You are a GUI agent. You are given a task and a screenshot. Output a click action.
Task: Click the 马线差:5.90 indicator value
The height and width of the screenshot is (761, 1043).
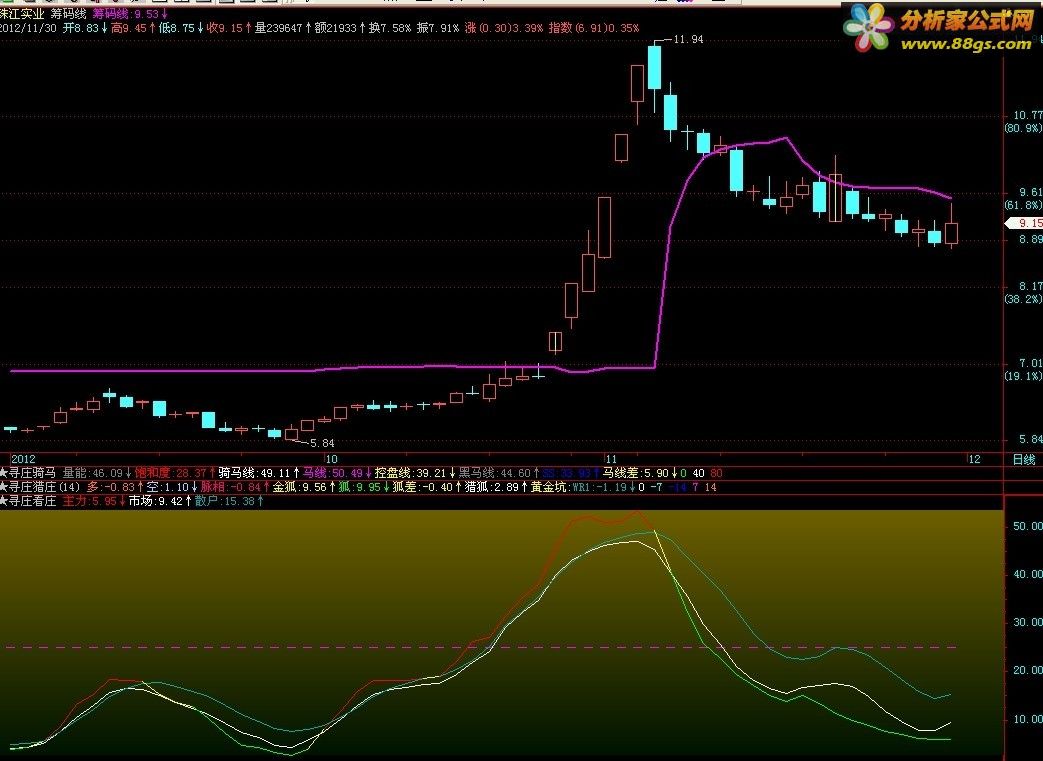coord(640,473)
